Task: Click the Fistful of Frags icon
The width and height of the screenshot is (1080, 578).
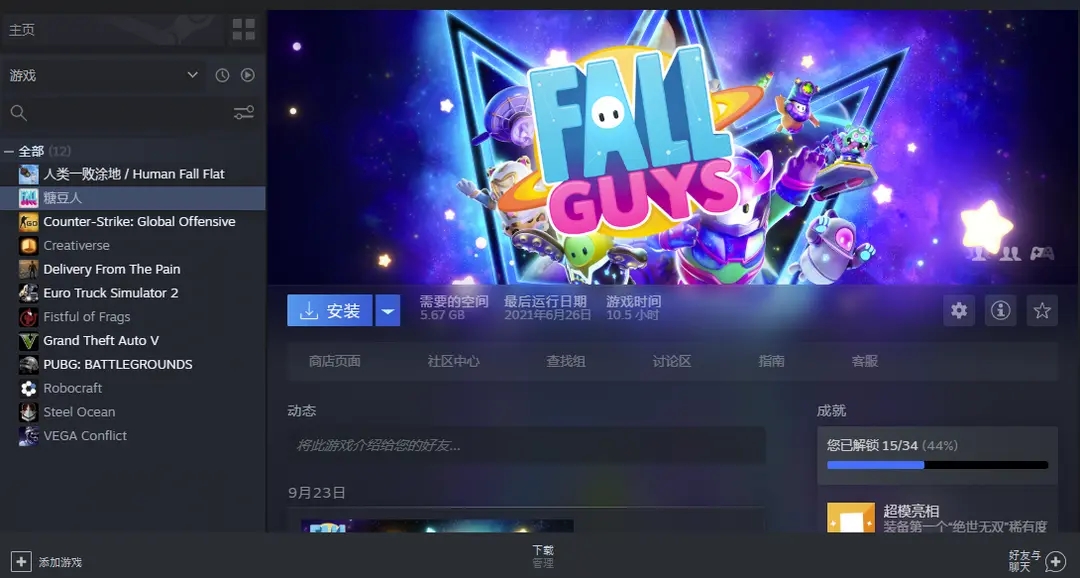Action: coord(28,317)
